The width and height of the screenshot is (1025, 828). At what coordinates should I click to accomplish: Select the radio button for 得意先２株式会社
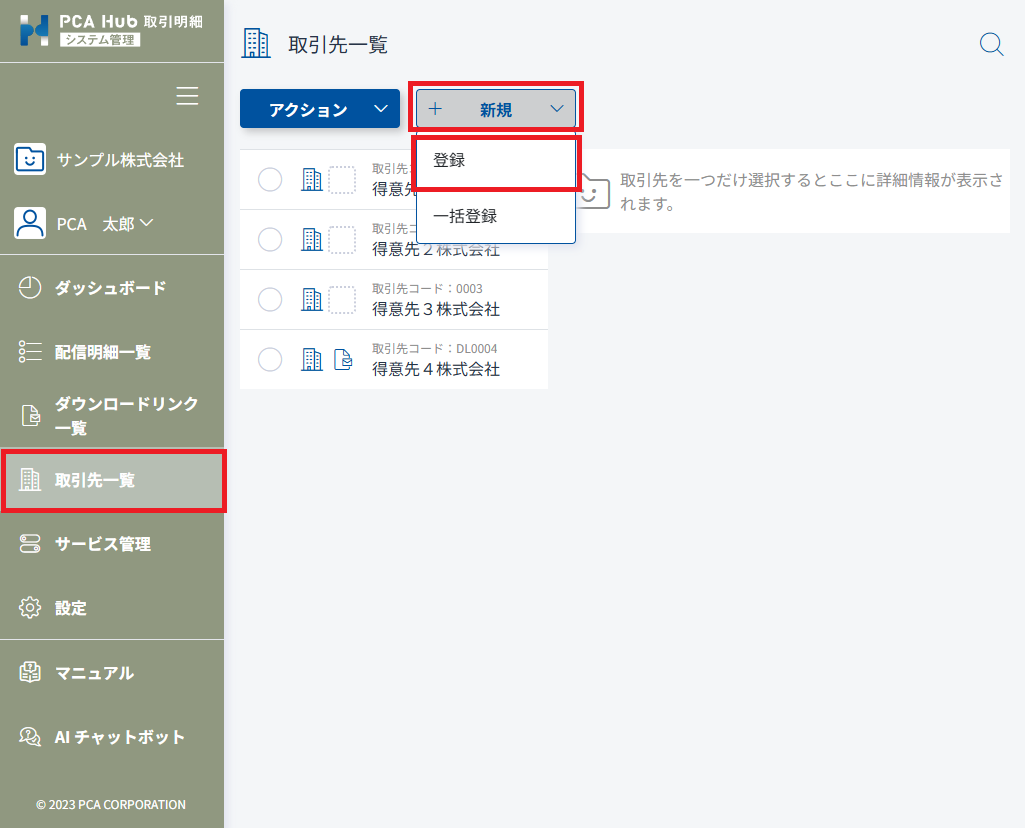click(270, 239)
